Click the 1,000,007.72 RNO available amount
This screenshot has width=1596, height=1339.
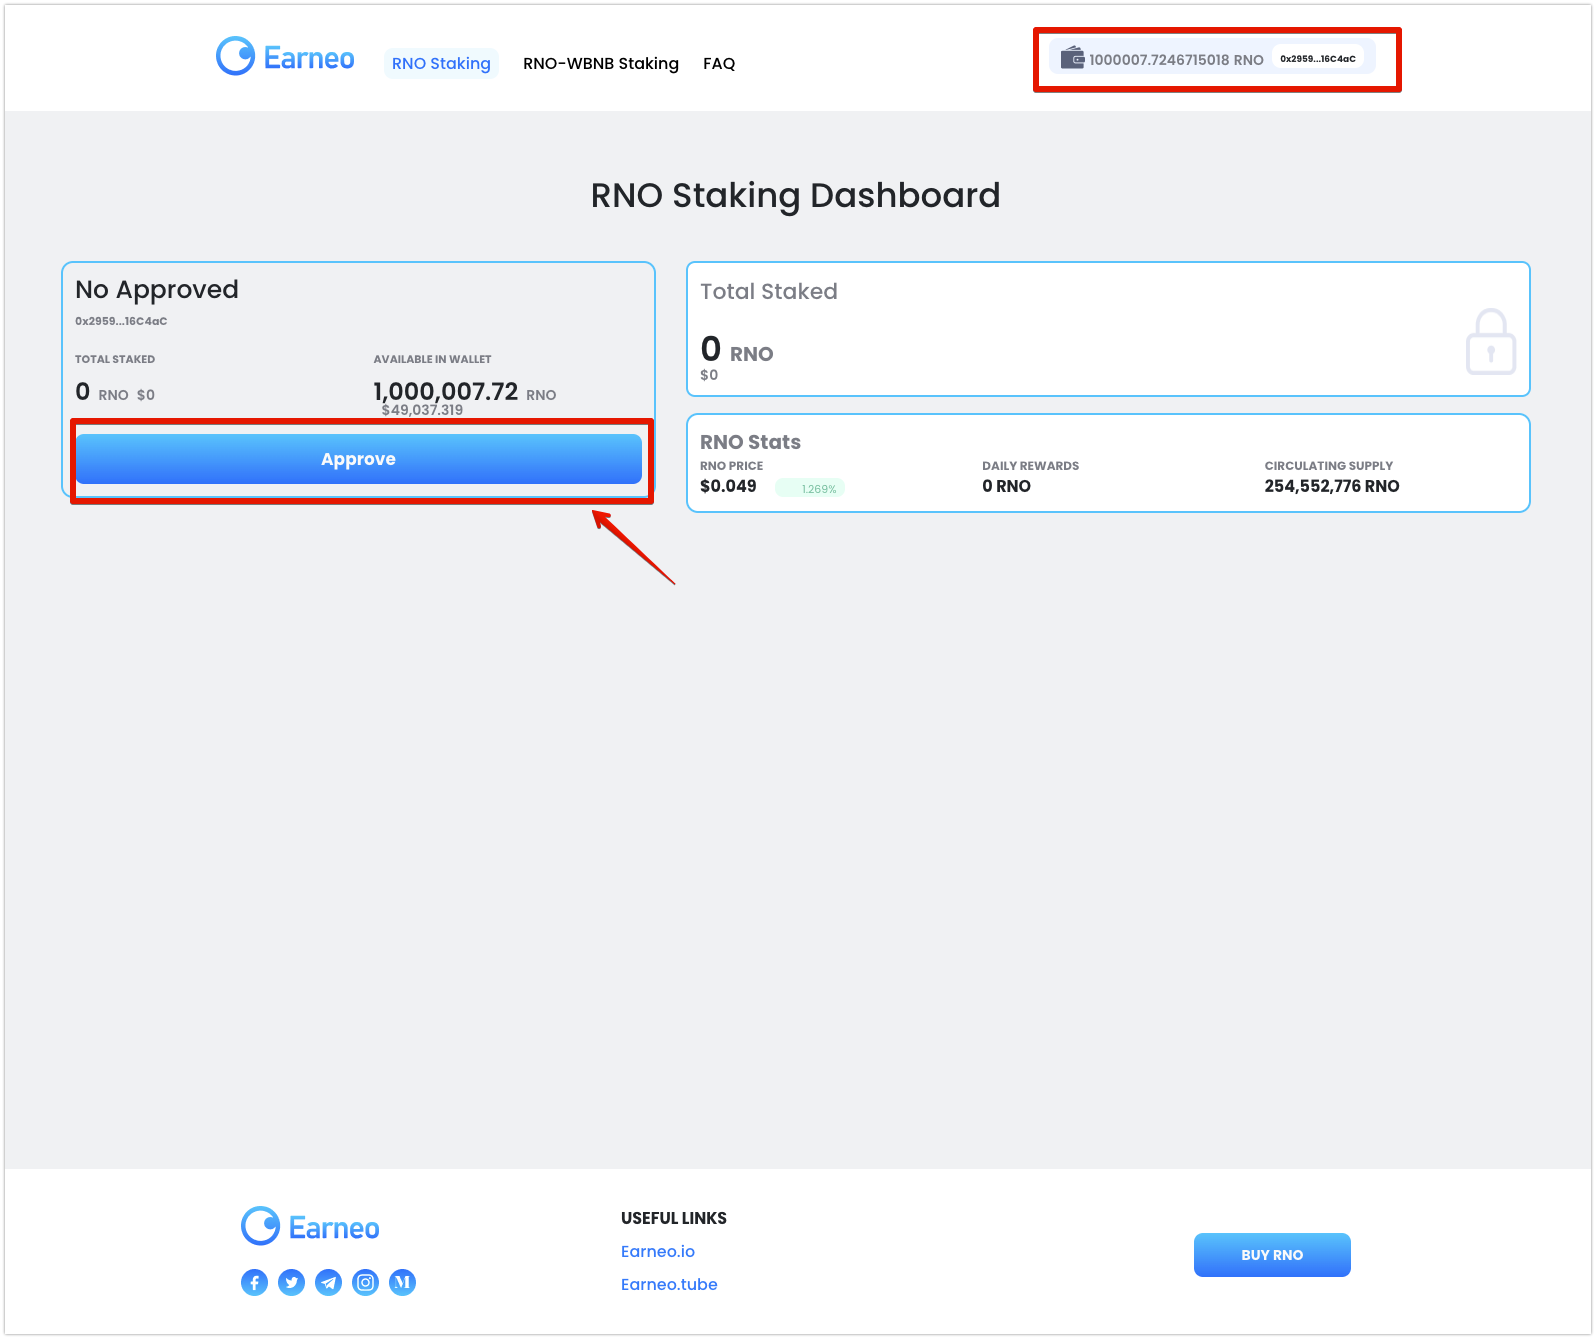click(465, 391)
